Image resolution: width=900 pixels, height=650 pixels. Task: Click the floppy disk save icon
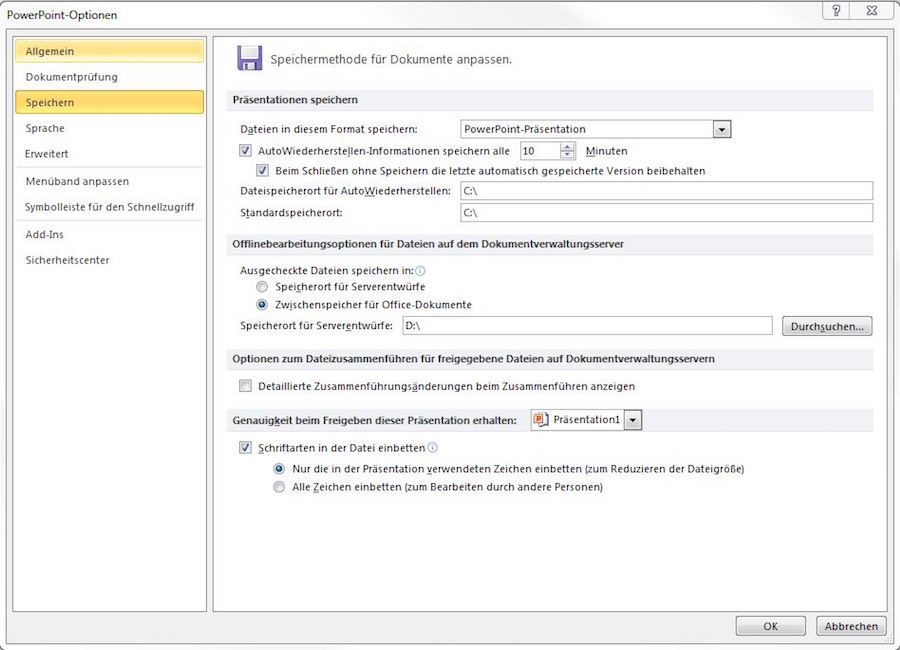point(250,58)
